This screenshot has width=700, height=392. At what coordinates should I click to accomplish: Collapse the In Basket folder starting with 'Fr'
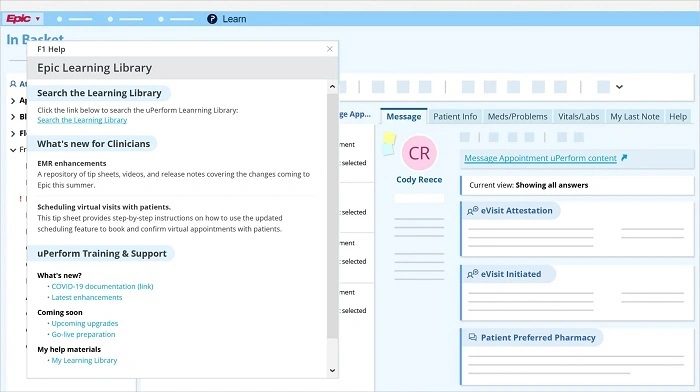(13, 150)
